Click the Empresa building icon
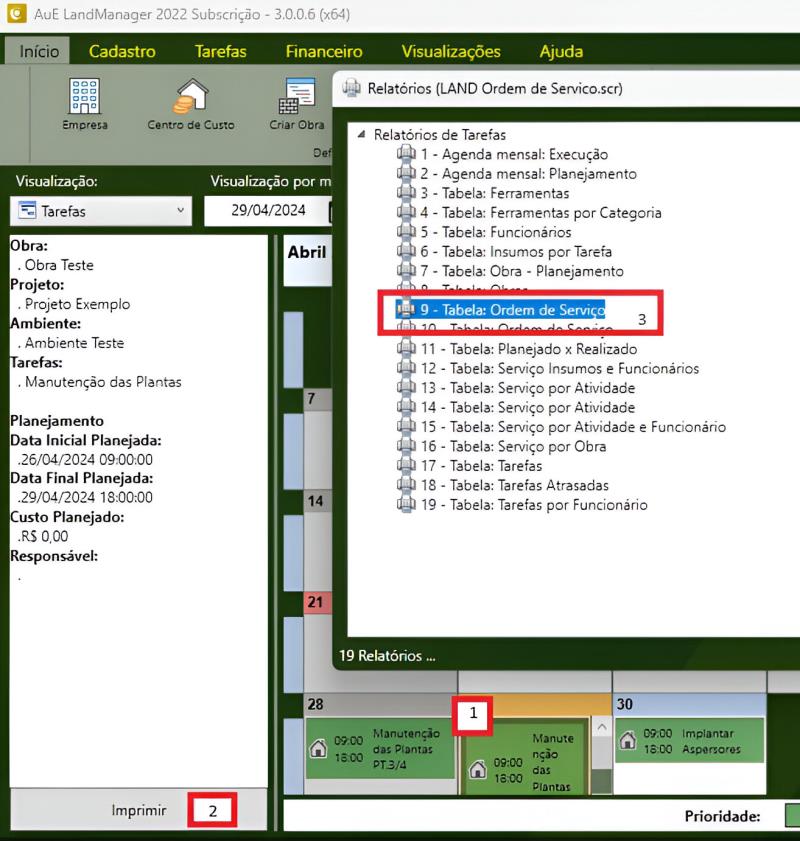800x841 pixels. click(x=84, y=96)
